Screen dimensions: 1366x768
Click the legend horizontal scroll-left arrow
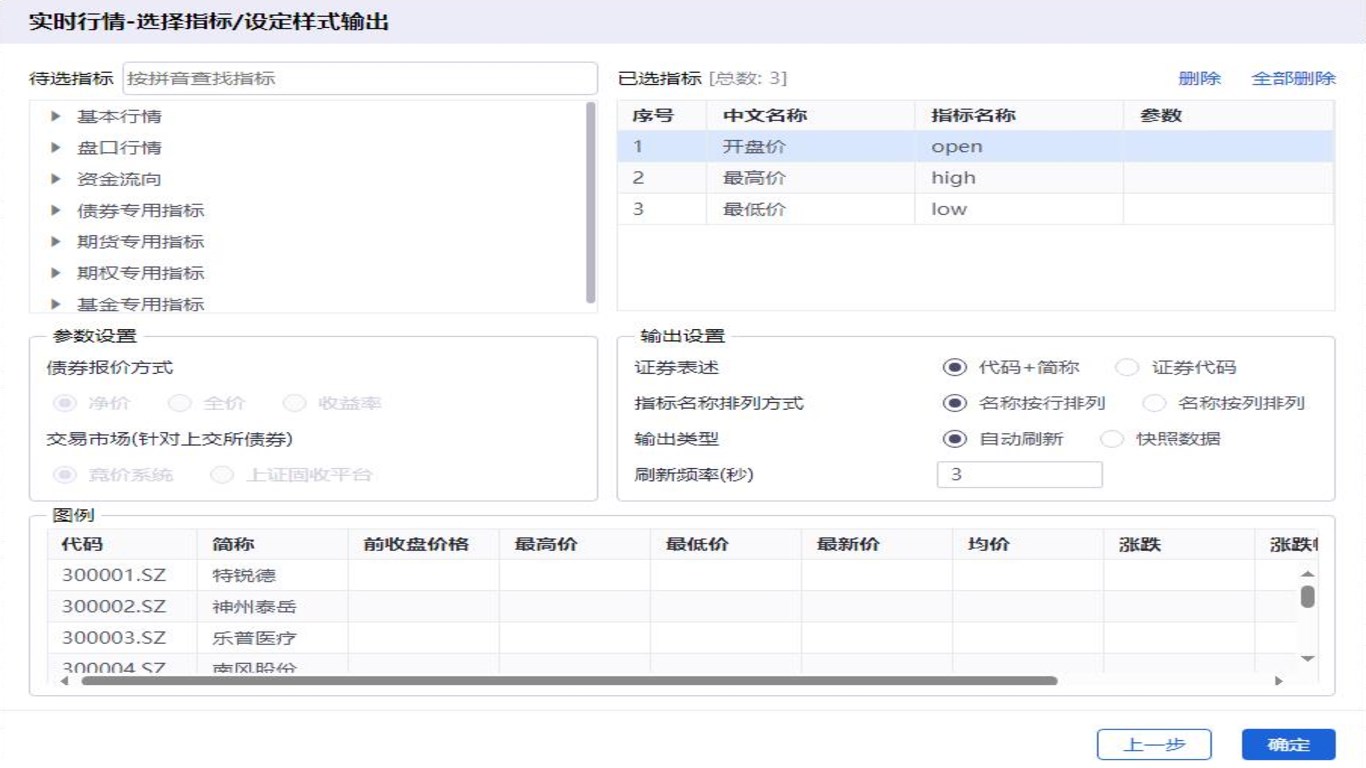tap(65, 681)
